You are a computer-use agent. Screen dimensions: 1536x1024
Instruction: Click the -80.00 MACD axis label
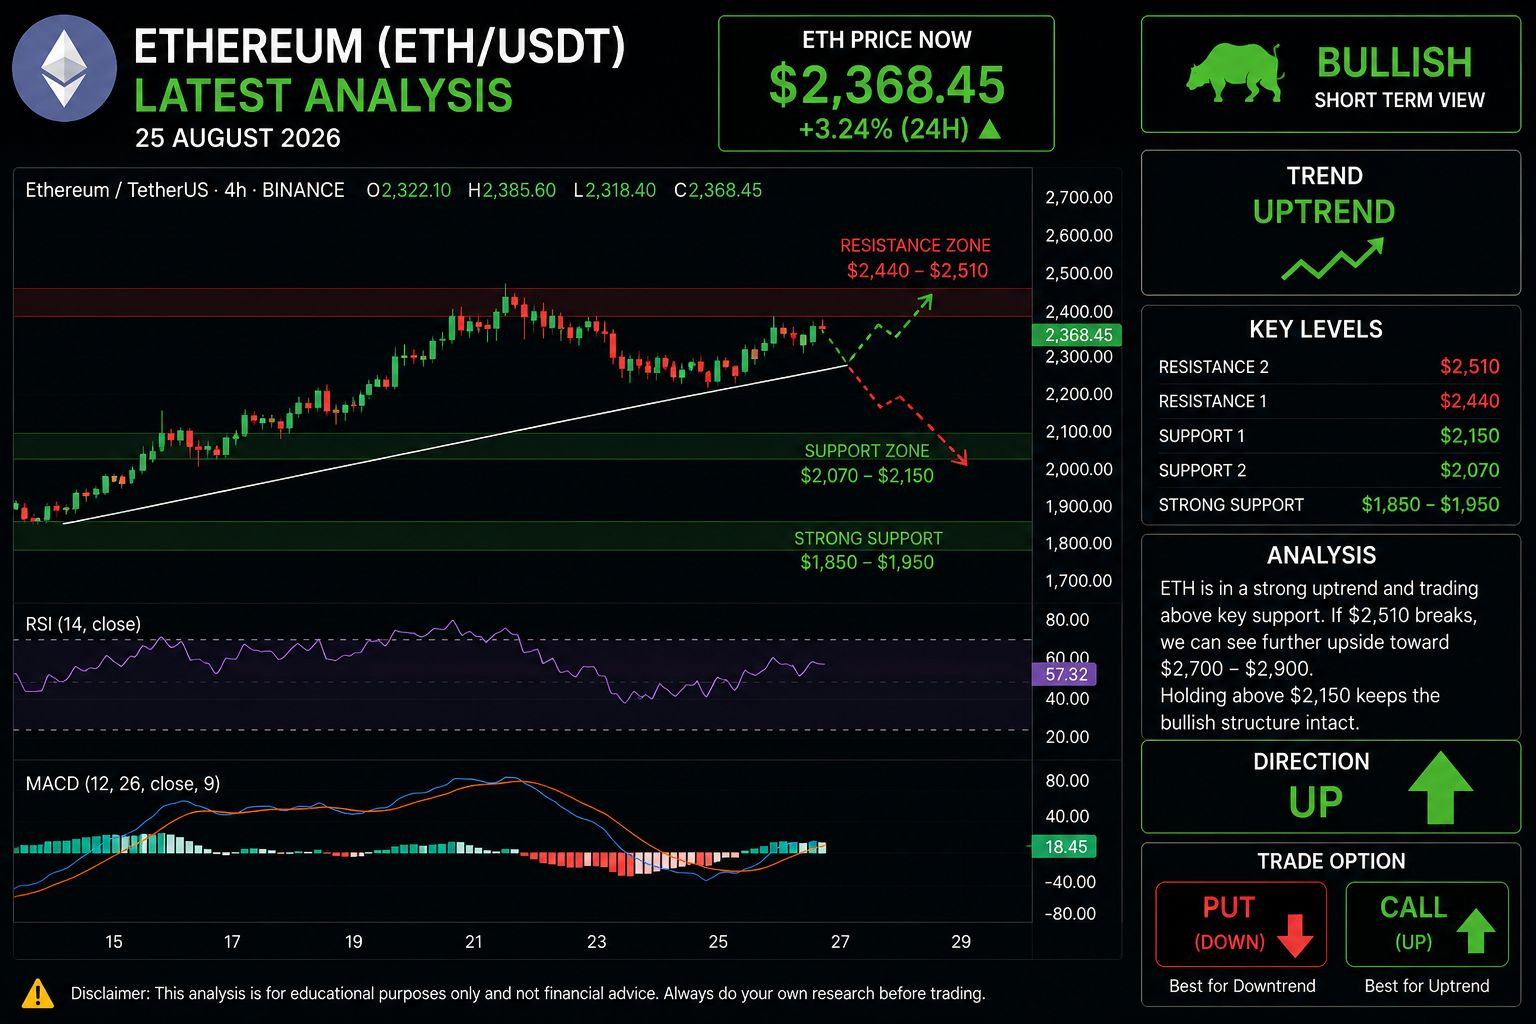(1070, 914)
